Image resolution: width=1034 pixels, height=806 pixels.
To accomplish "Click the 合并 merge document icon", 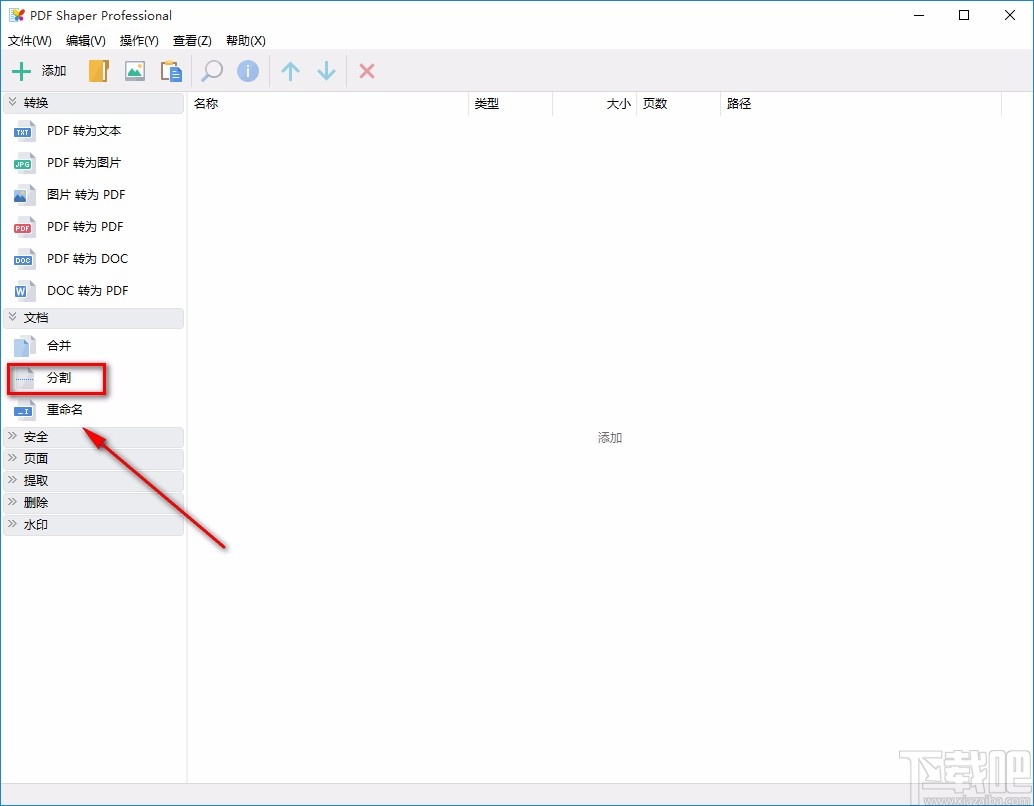I will point(24,346).
